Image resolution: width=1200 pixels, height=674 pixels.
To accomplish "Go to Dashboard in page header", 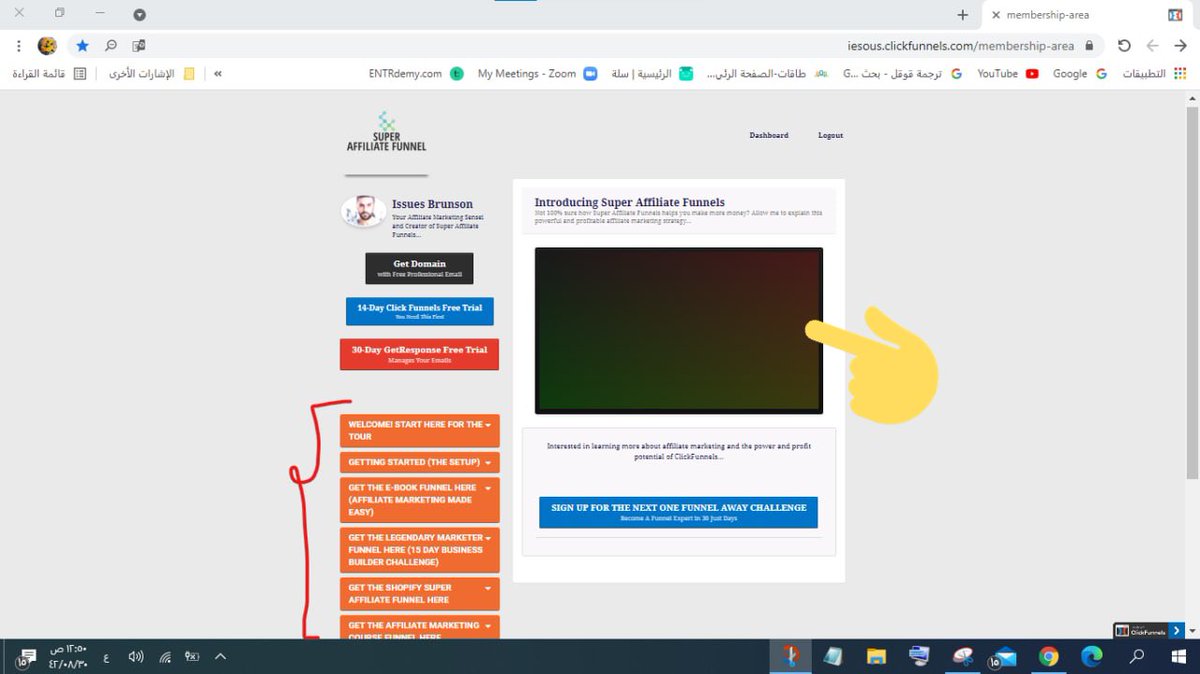I will [769, 135].
